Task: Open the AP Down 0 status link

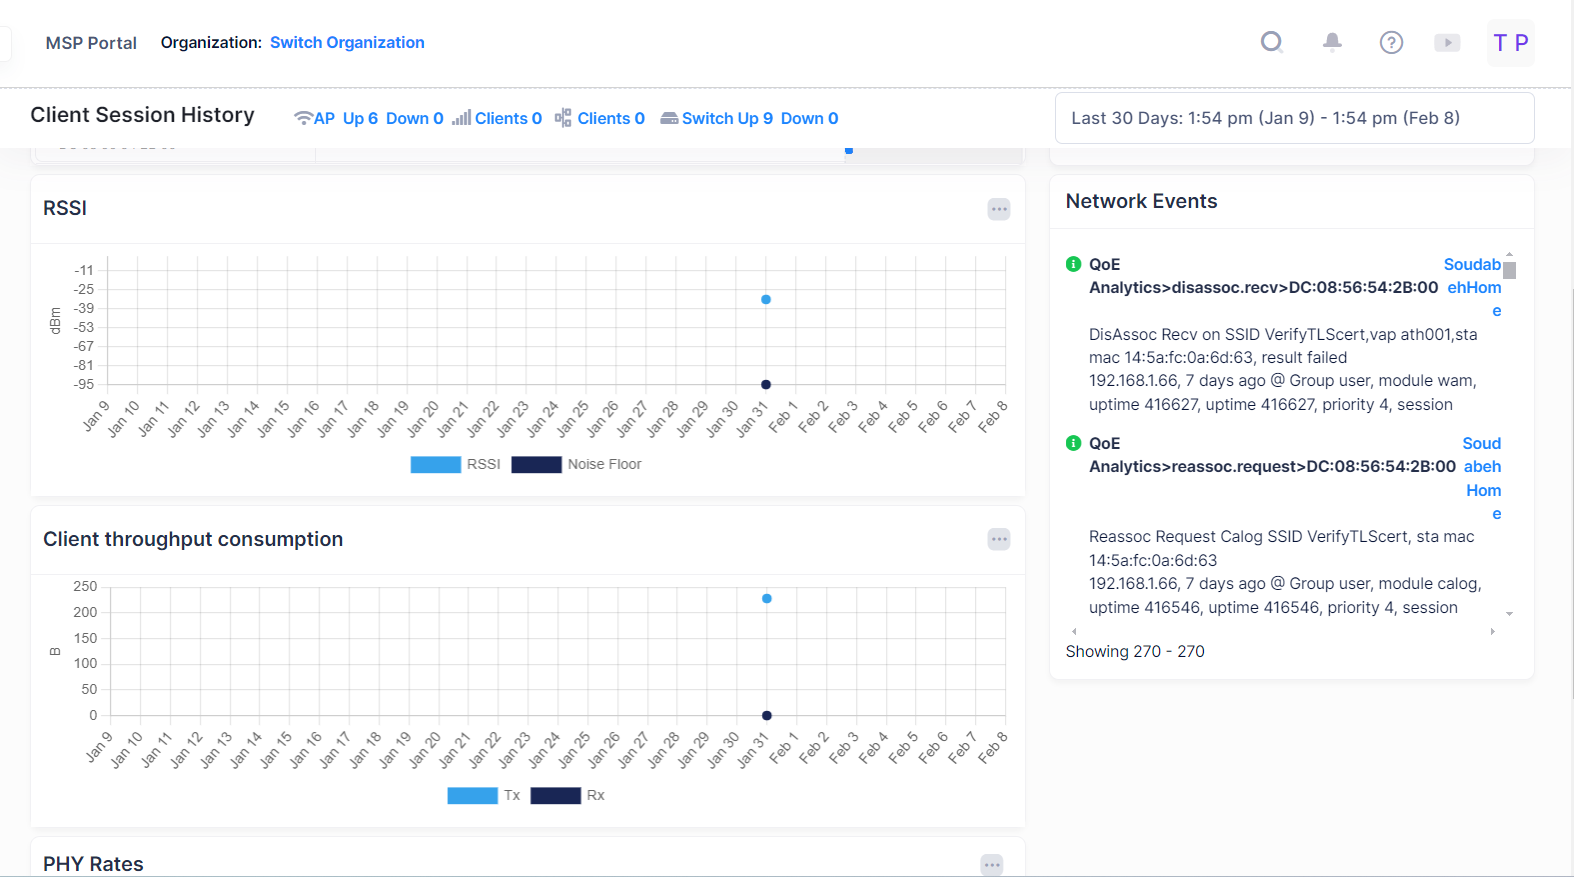Action: pyautogui.click(x=415, y=118)
